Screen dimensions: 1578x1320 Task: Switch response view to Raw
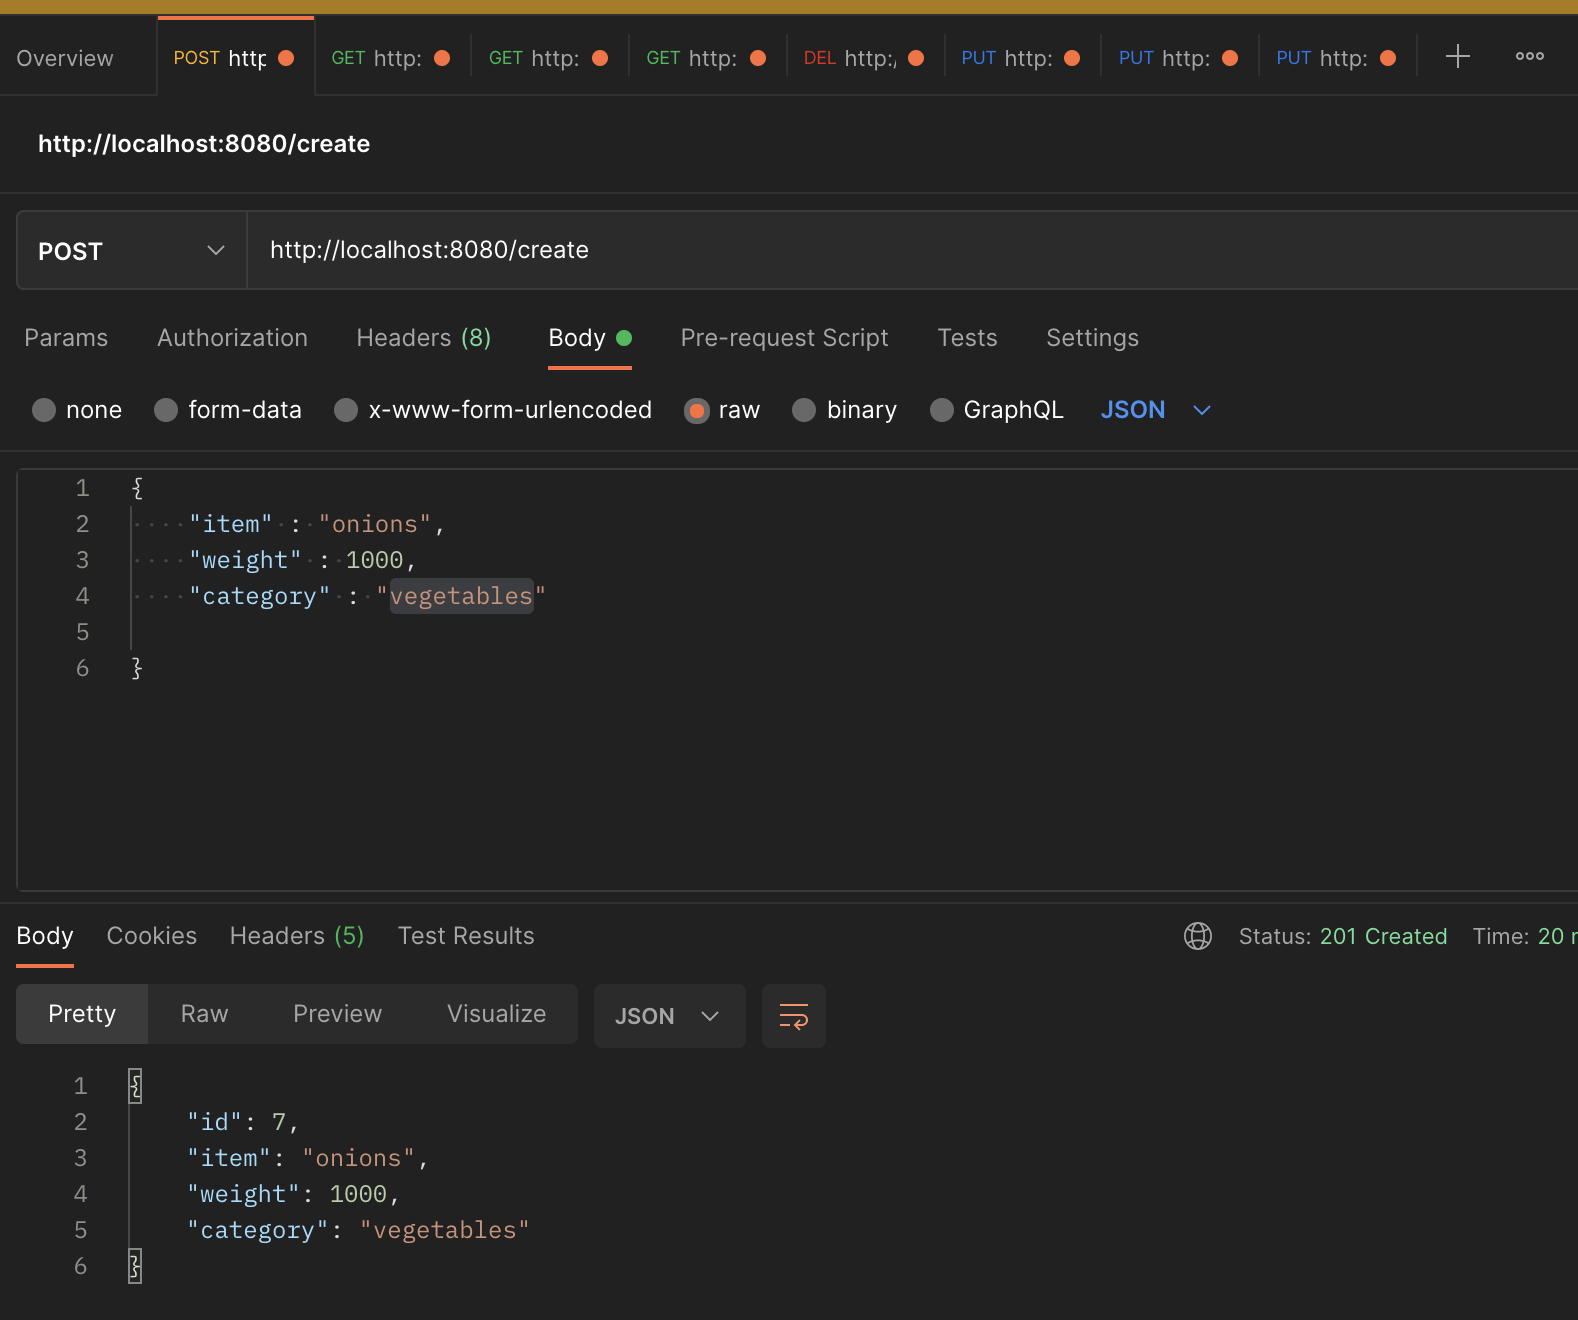click(x=204, y=1014)
